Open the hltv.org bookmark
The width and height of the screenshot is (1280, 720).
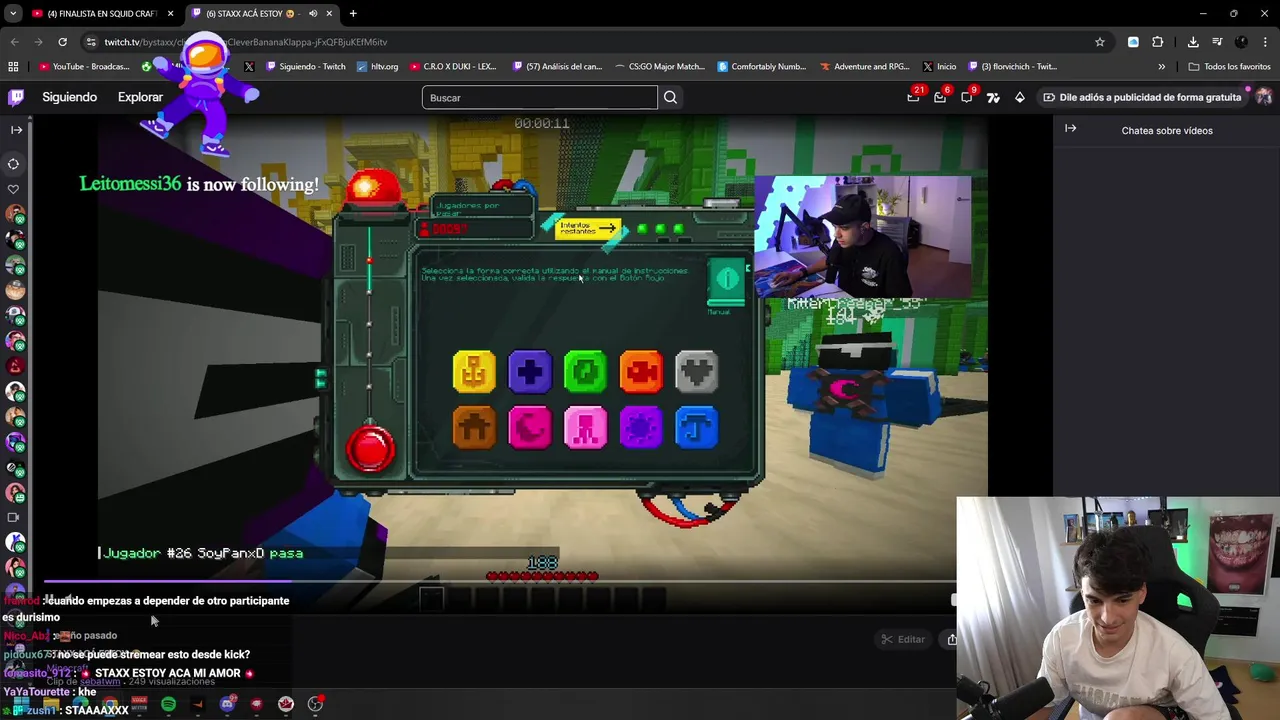pos(377,67)
